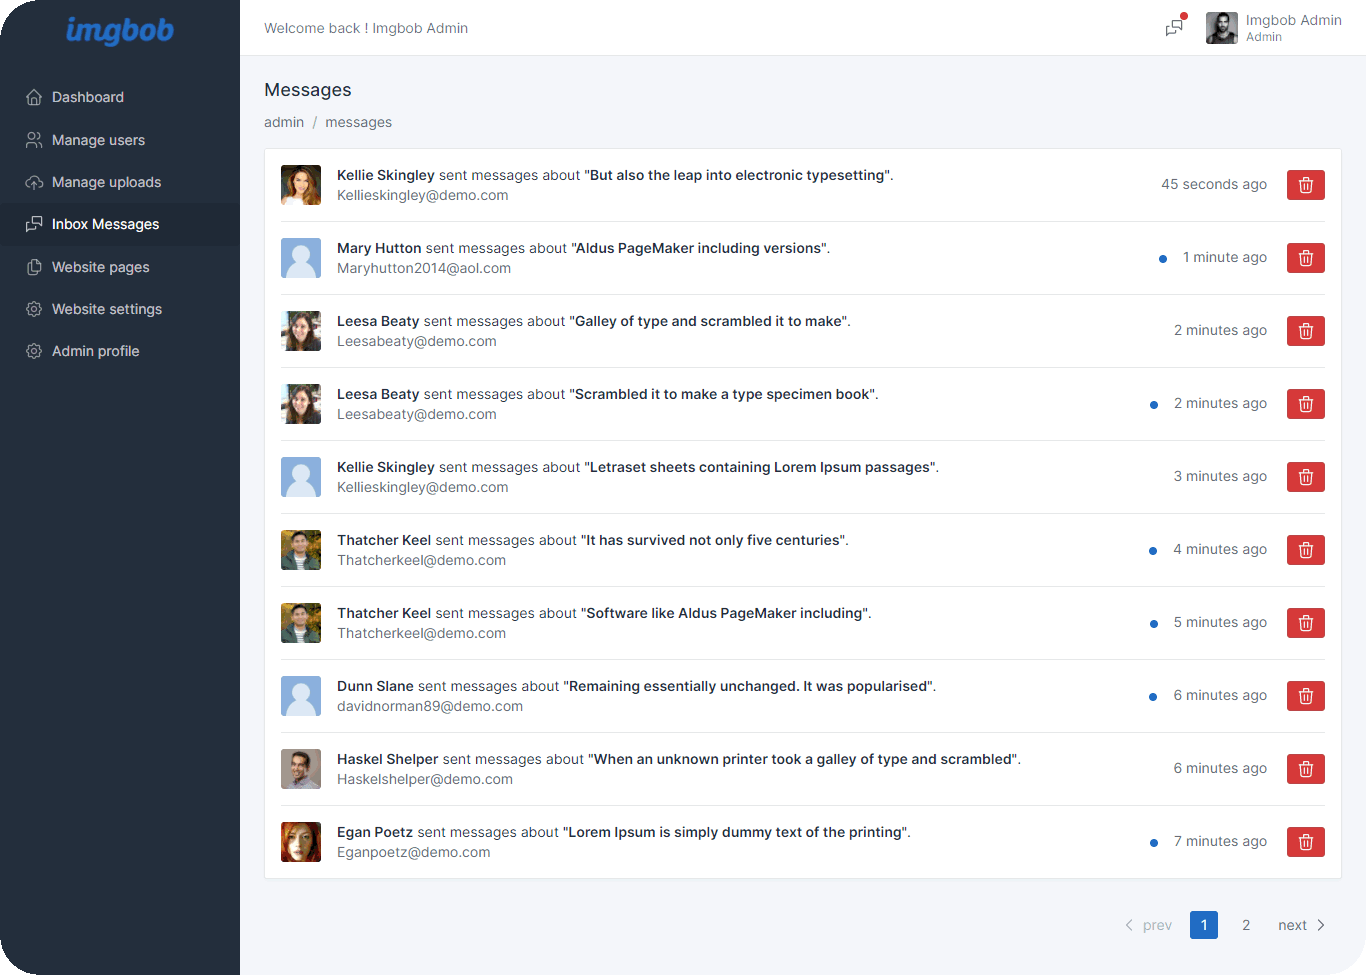This screenshot has width=1366, height=975.
Task: Click the Website settings gear icon
Action: point(34,309)
